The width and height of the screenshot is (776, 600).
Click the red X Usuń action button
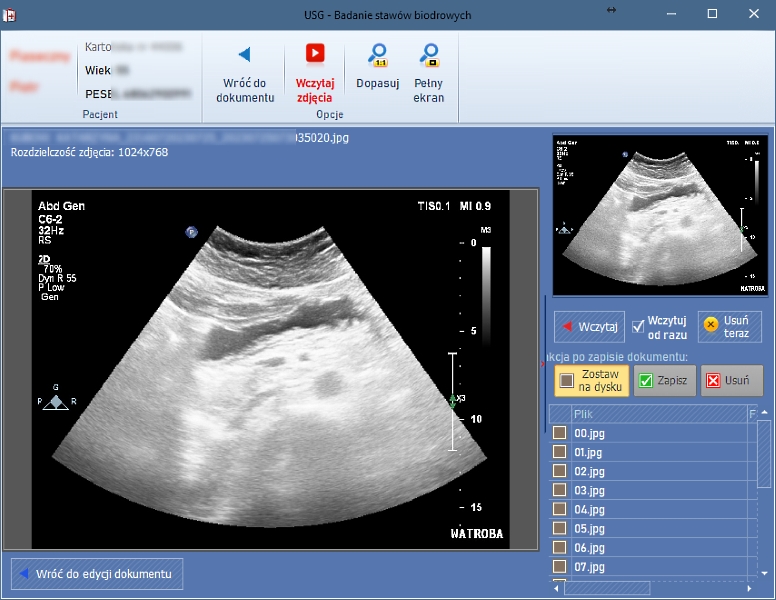click(x=731, y=381)
